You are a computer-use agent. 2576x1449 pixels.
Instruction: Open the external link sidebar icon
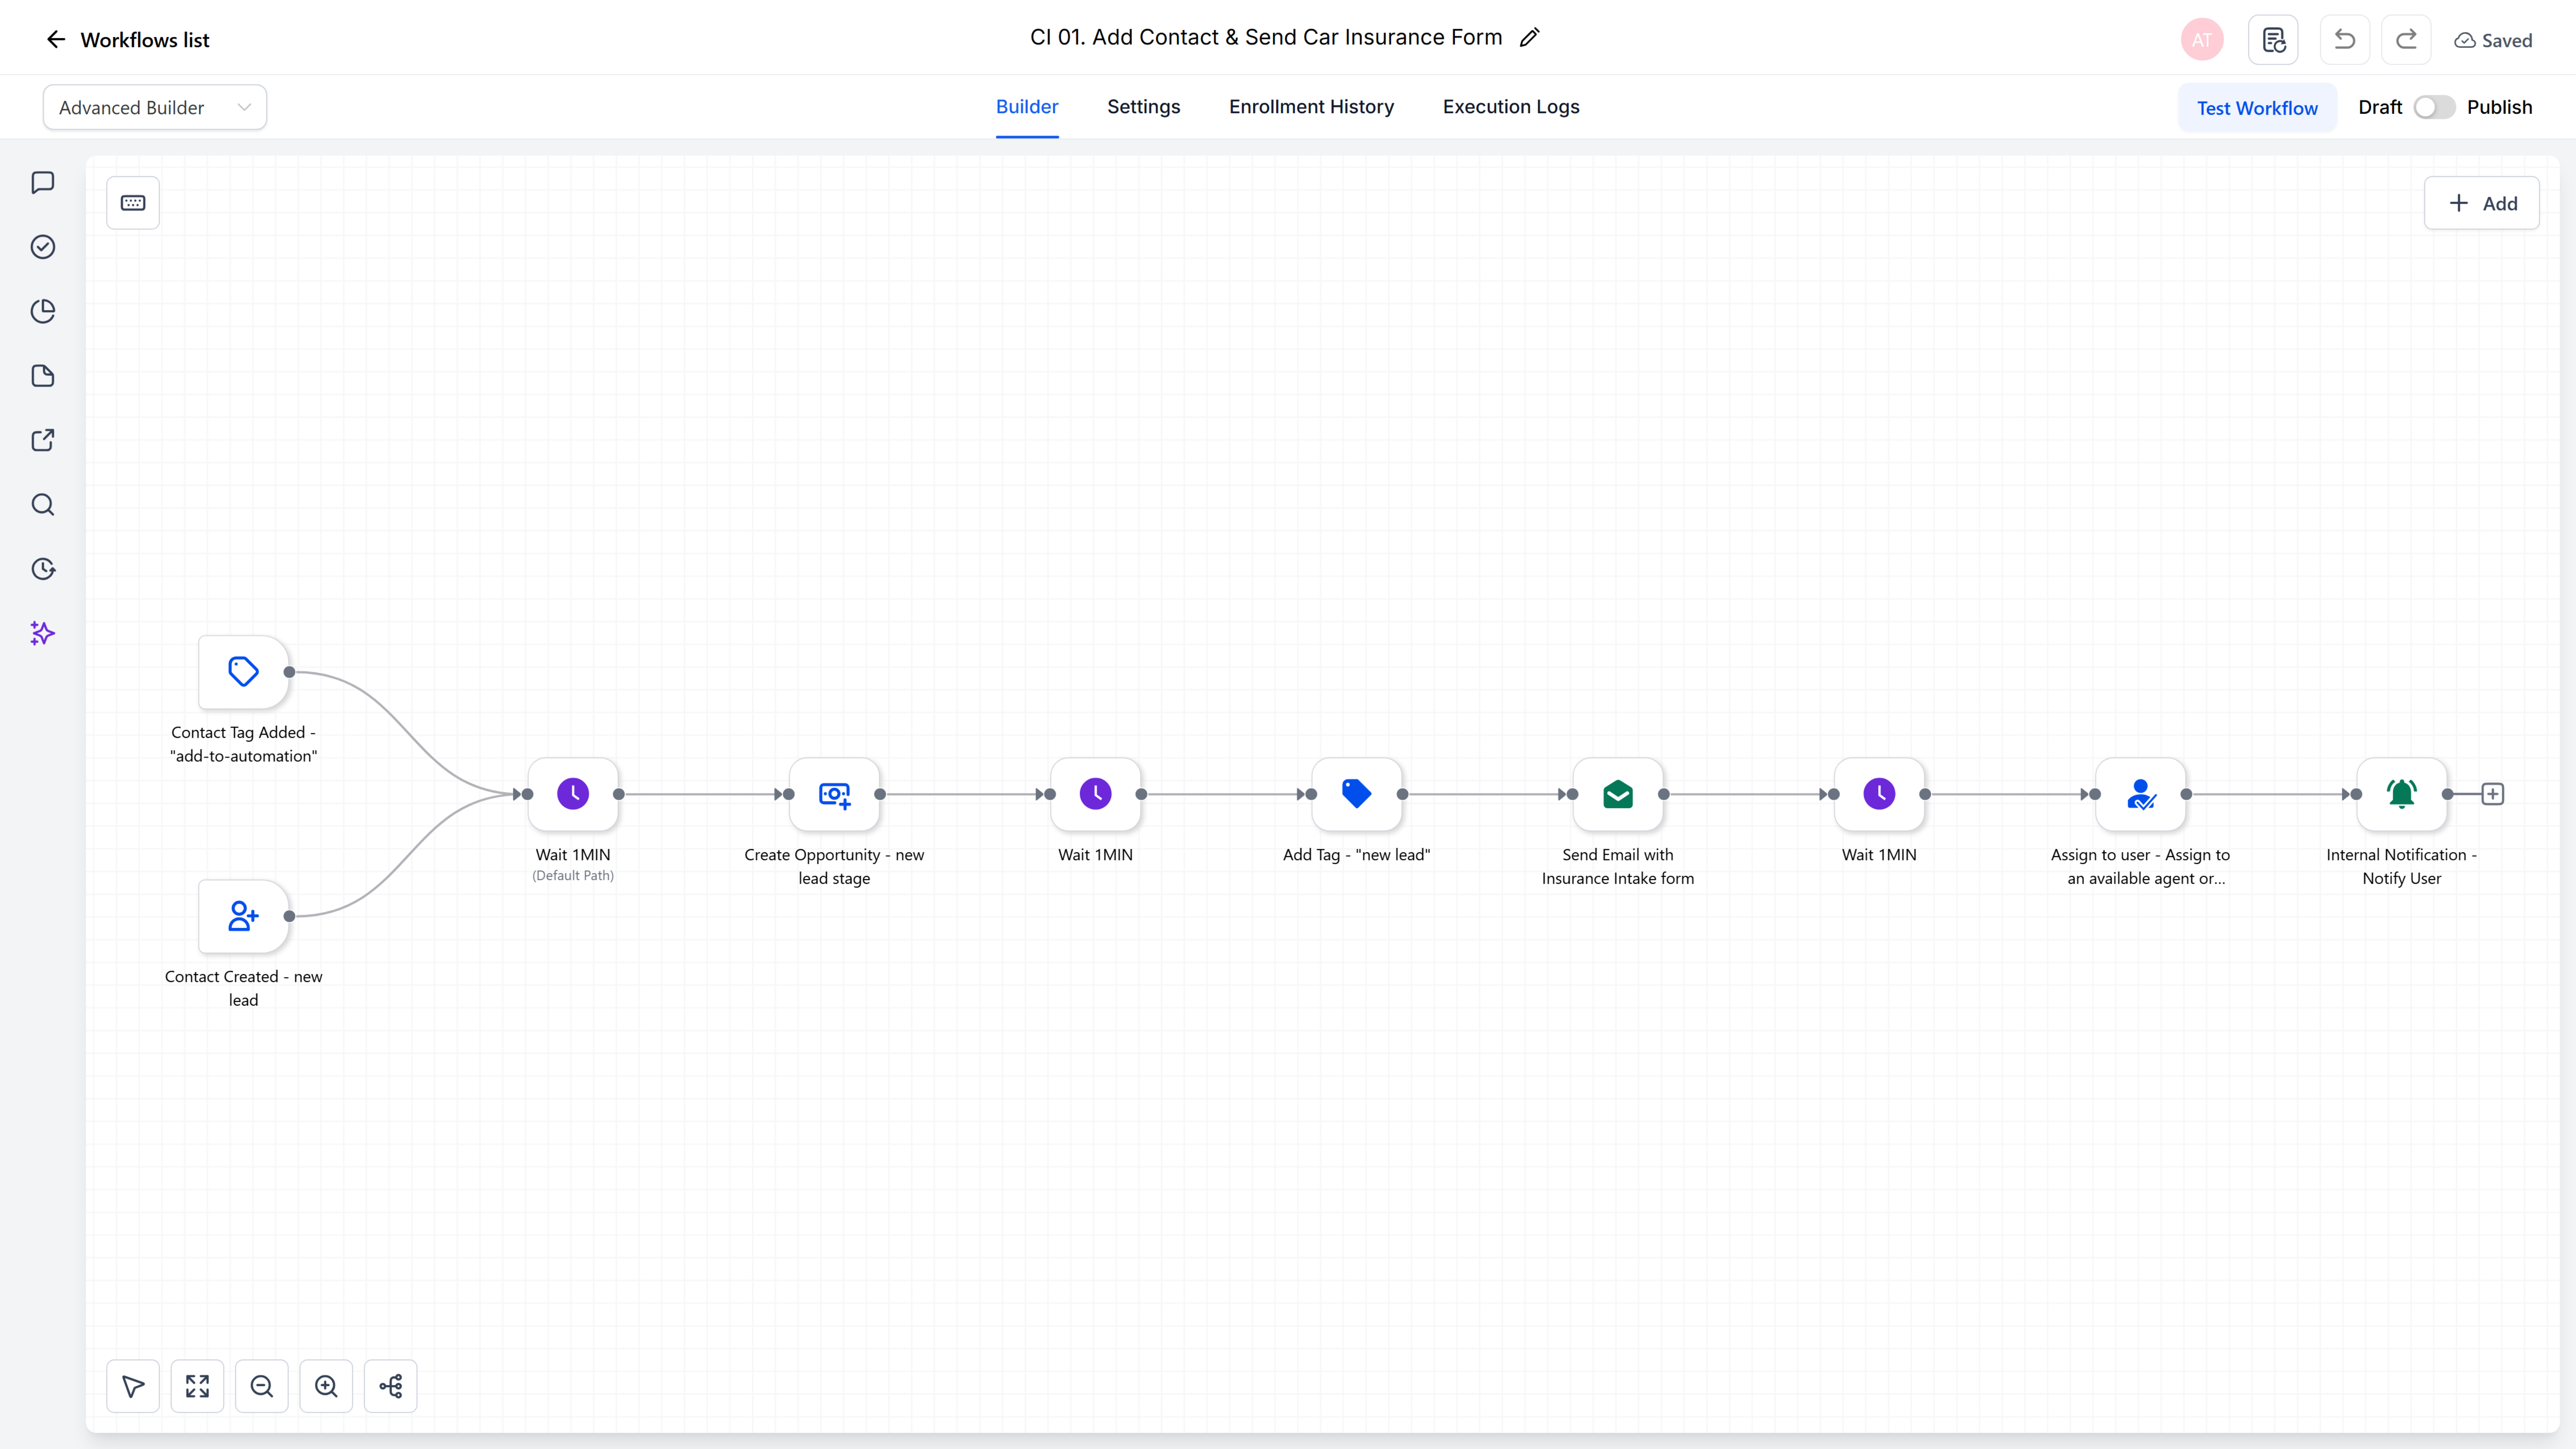43,440
